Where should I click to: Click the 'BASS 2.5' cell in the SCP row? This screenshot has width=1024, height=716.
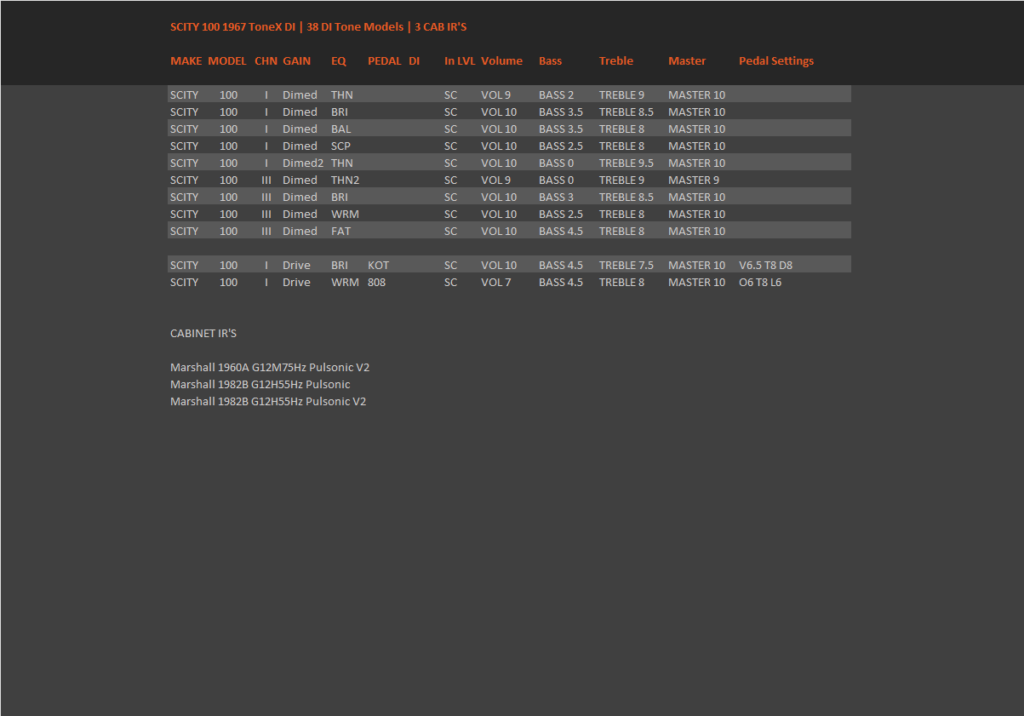560,146
